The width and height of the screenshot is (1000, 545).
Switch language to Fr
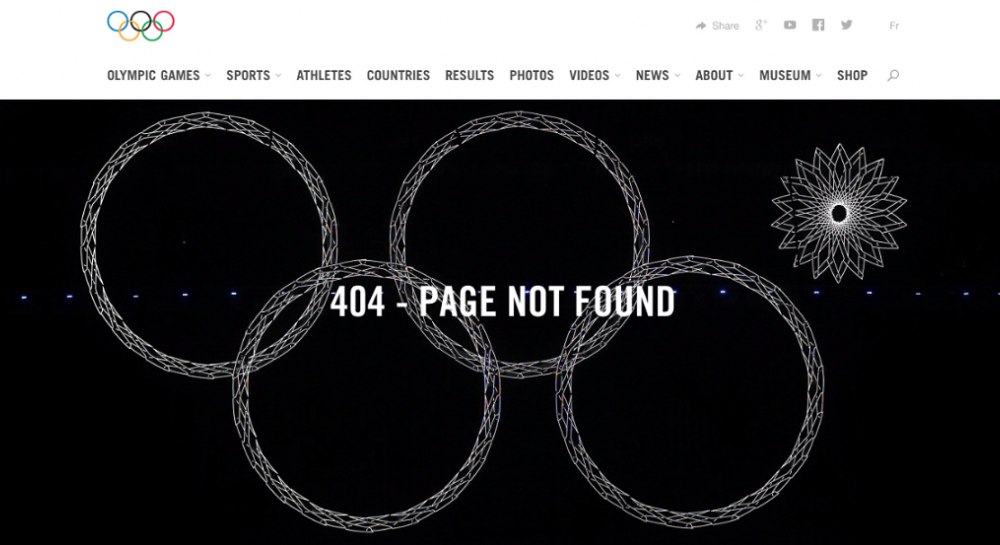point(894,25)
